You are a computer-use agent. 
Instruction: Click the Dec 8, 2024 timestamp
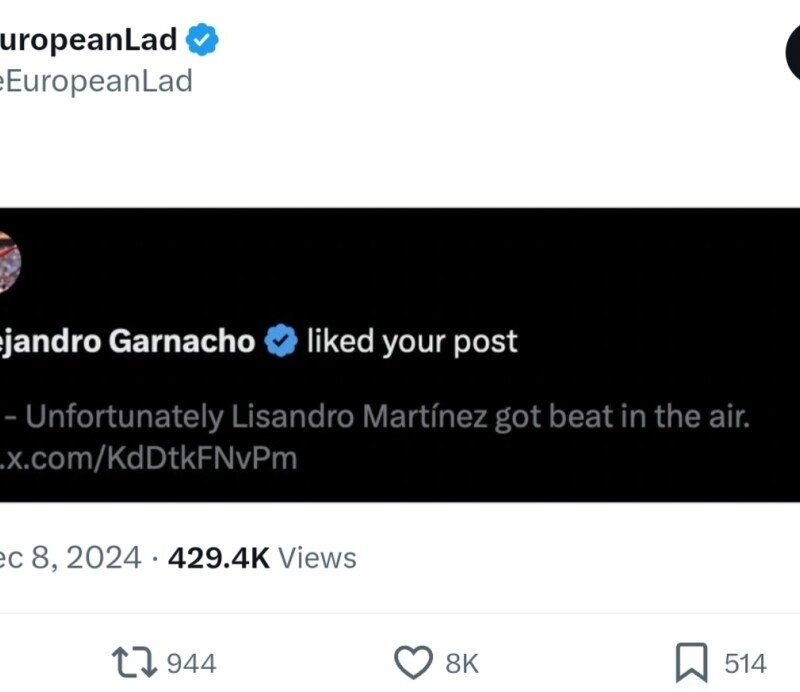70,557
